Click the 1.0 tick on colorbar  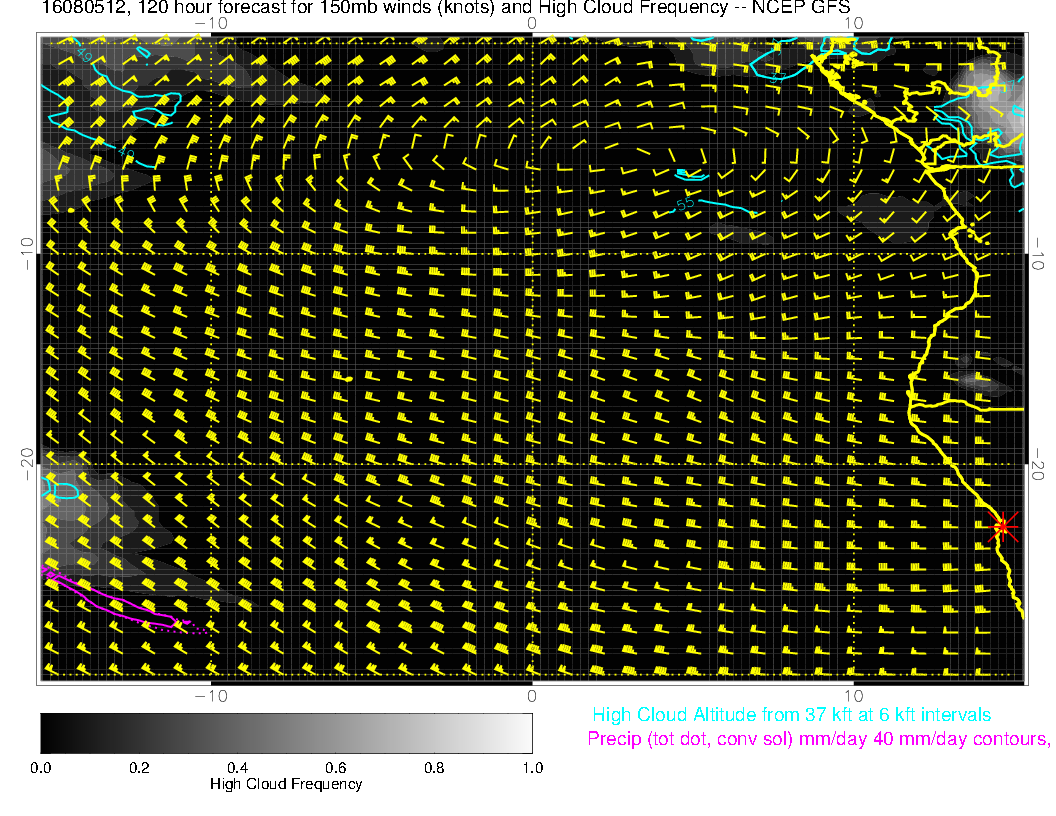pos(531,767)
